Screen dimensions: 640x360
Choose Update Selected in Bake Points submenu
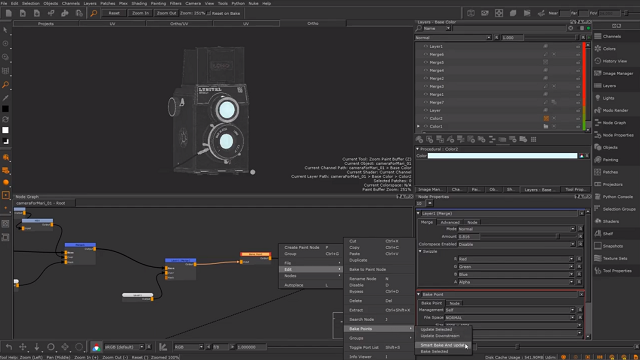[436, 329]
